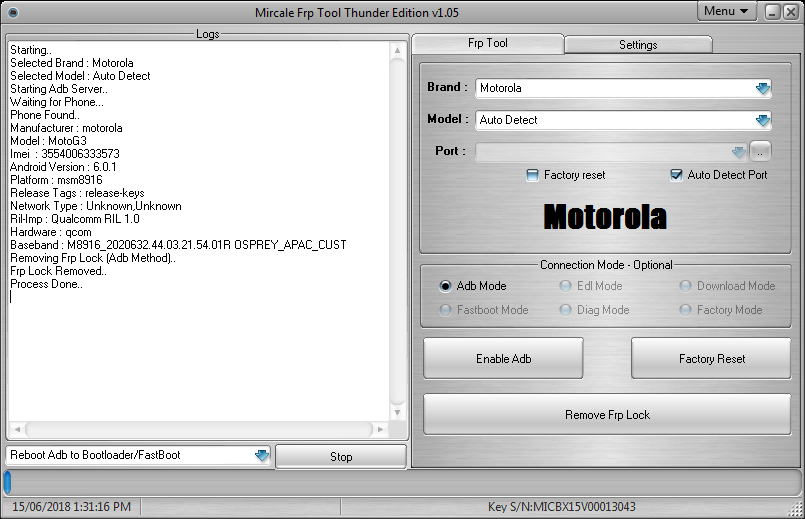The width and height of the screenshot is (805, 519).
Task: Switch to the Frp Tool tab
Action: click(488, 43)
